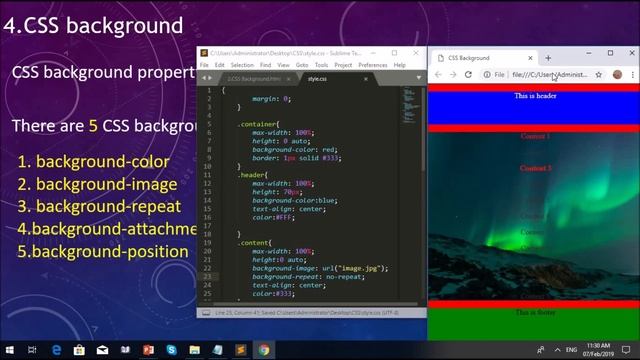640x360 pixels.
Task: Open Goto menu in Sublime Text
Action: coord(302,65)
